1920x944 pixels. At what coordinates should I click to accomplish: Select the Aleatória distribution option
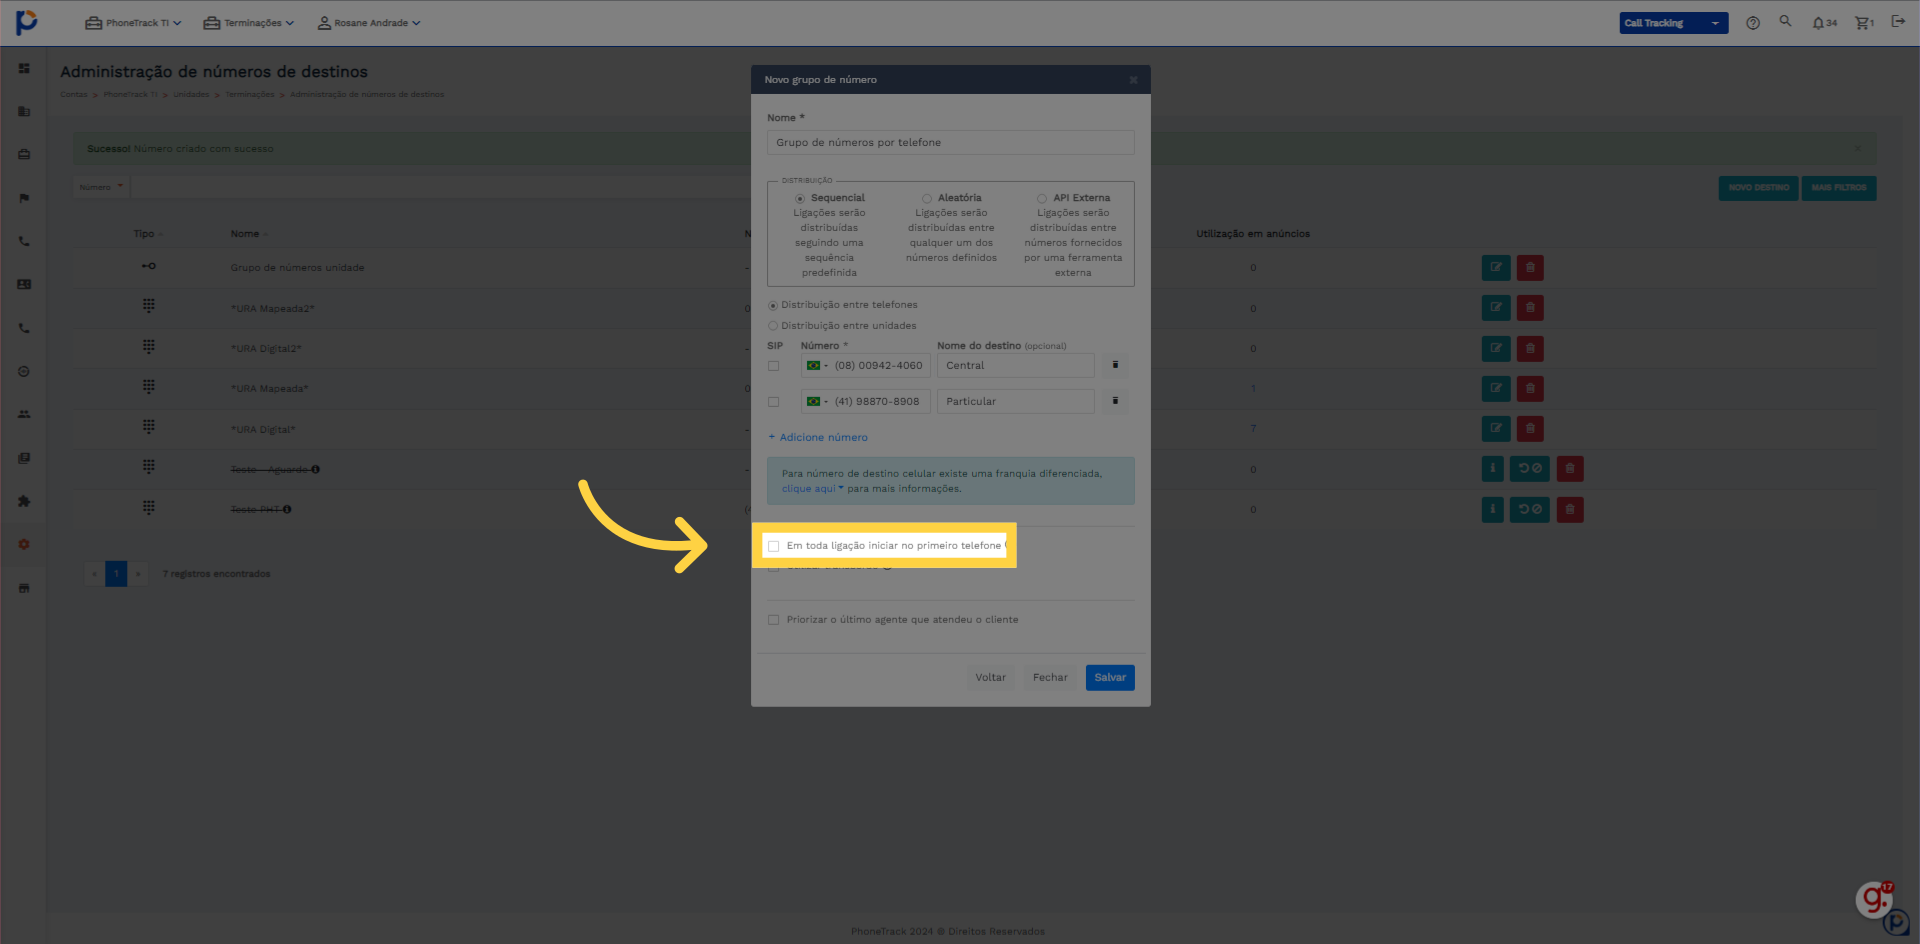927,199
